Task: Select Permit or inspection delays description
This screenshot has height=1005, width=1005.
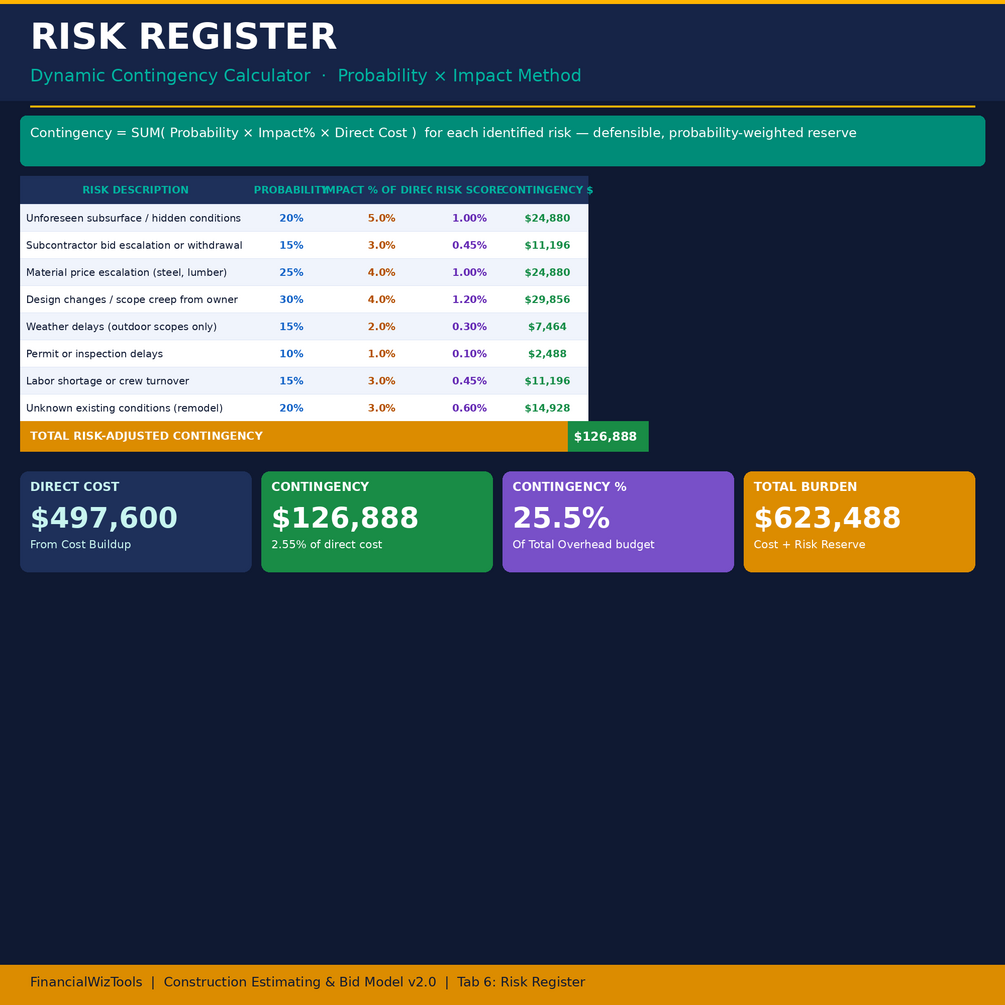Action: coord(94,354)
